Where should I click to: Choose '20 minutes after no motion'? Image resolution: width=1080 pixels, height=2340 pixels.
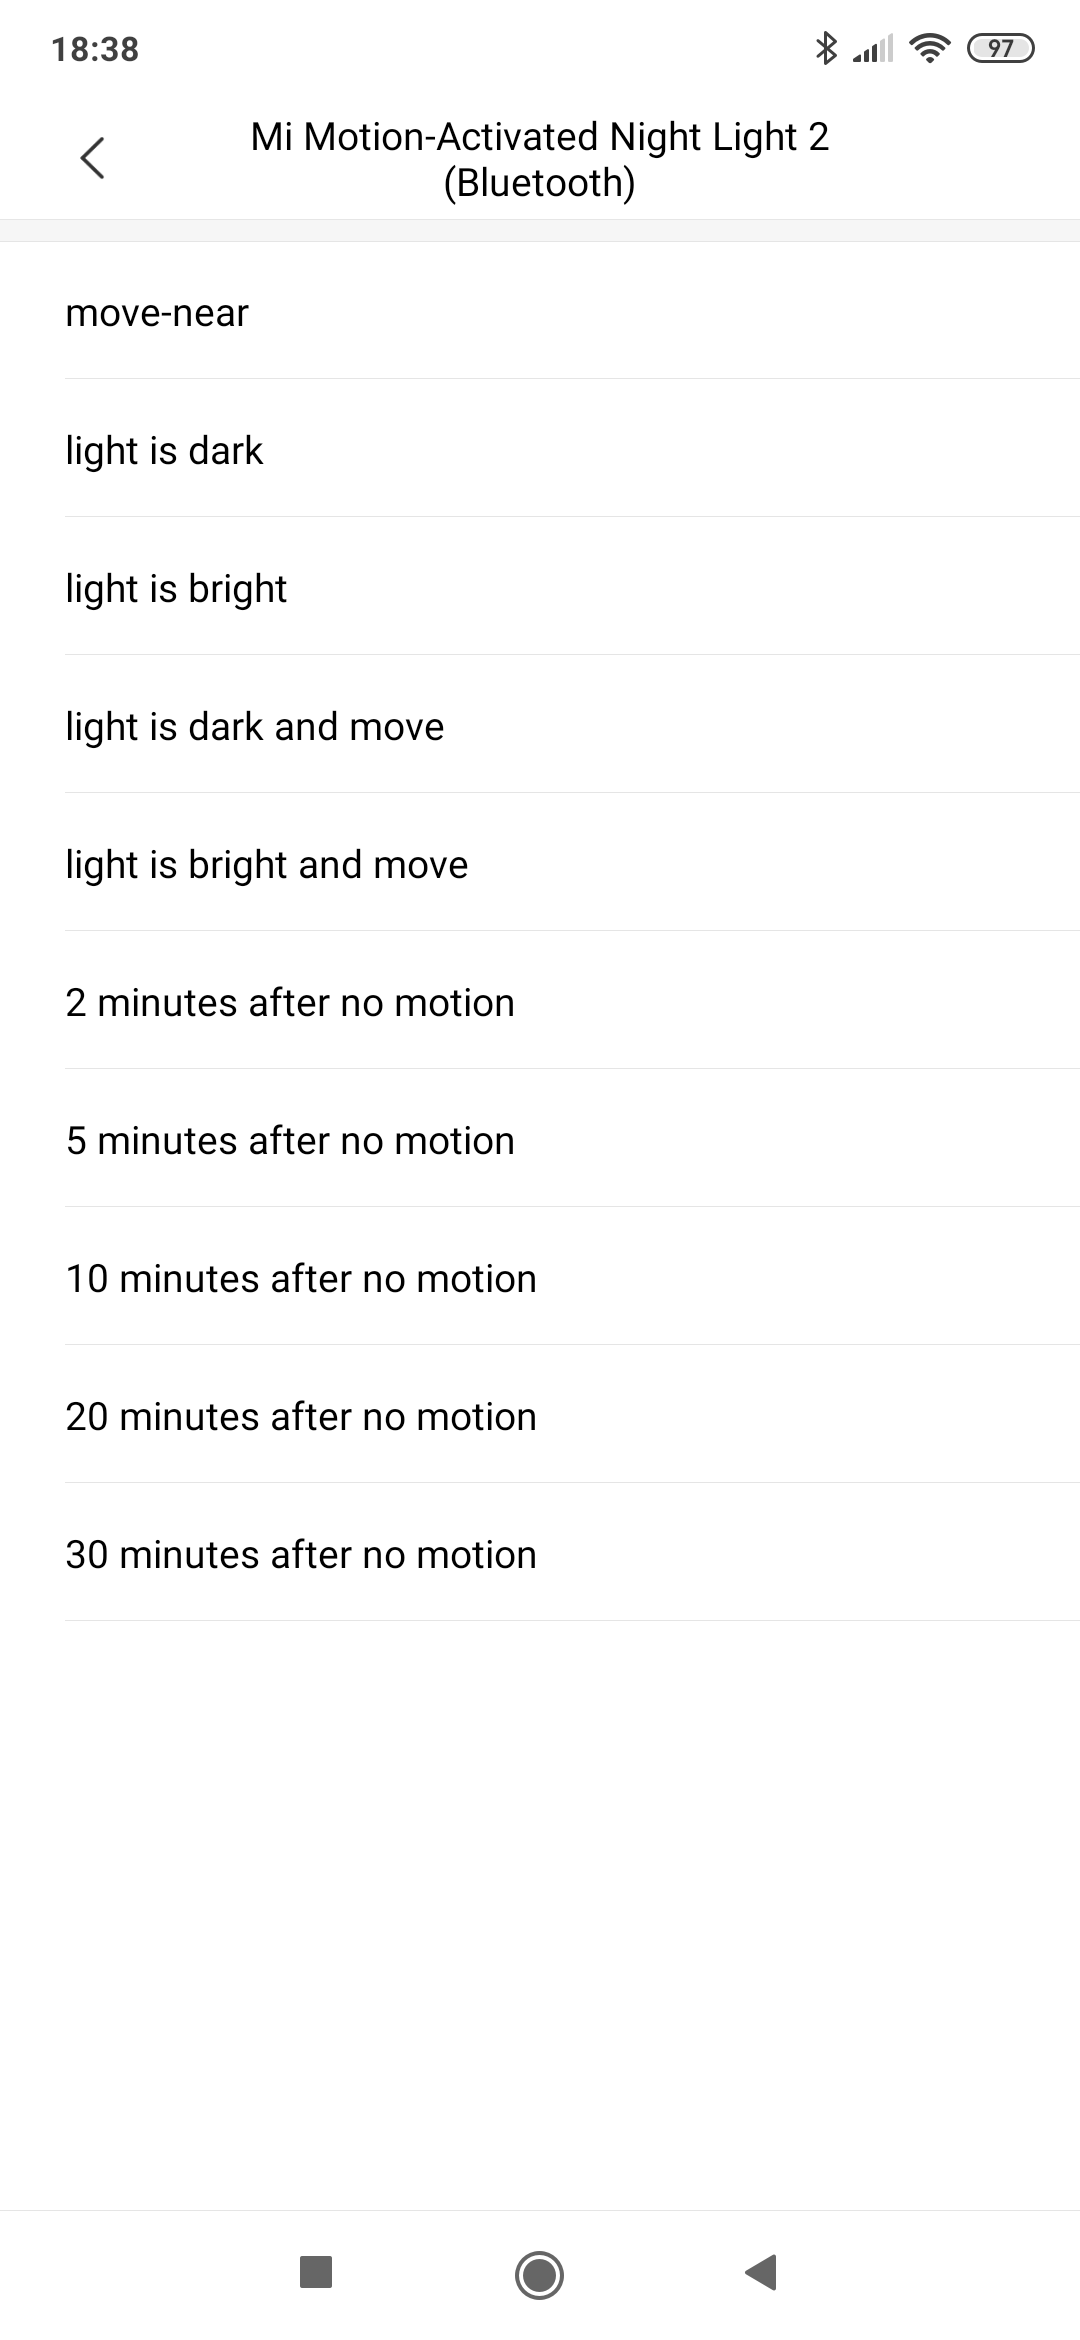[x=540, y=1417]
